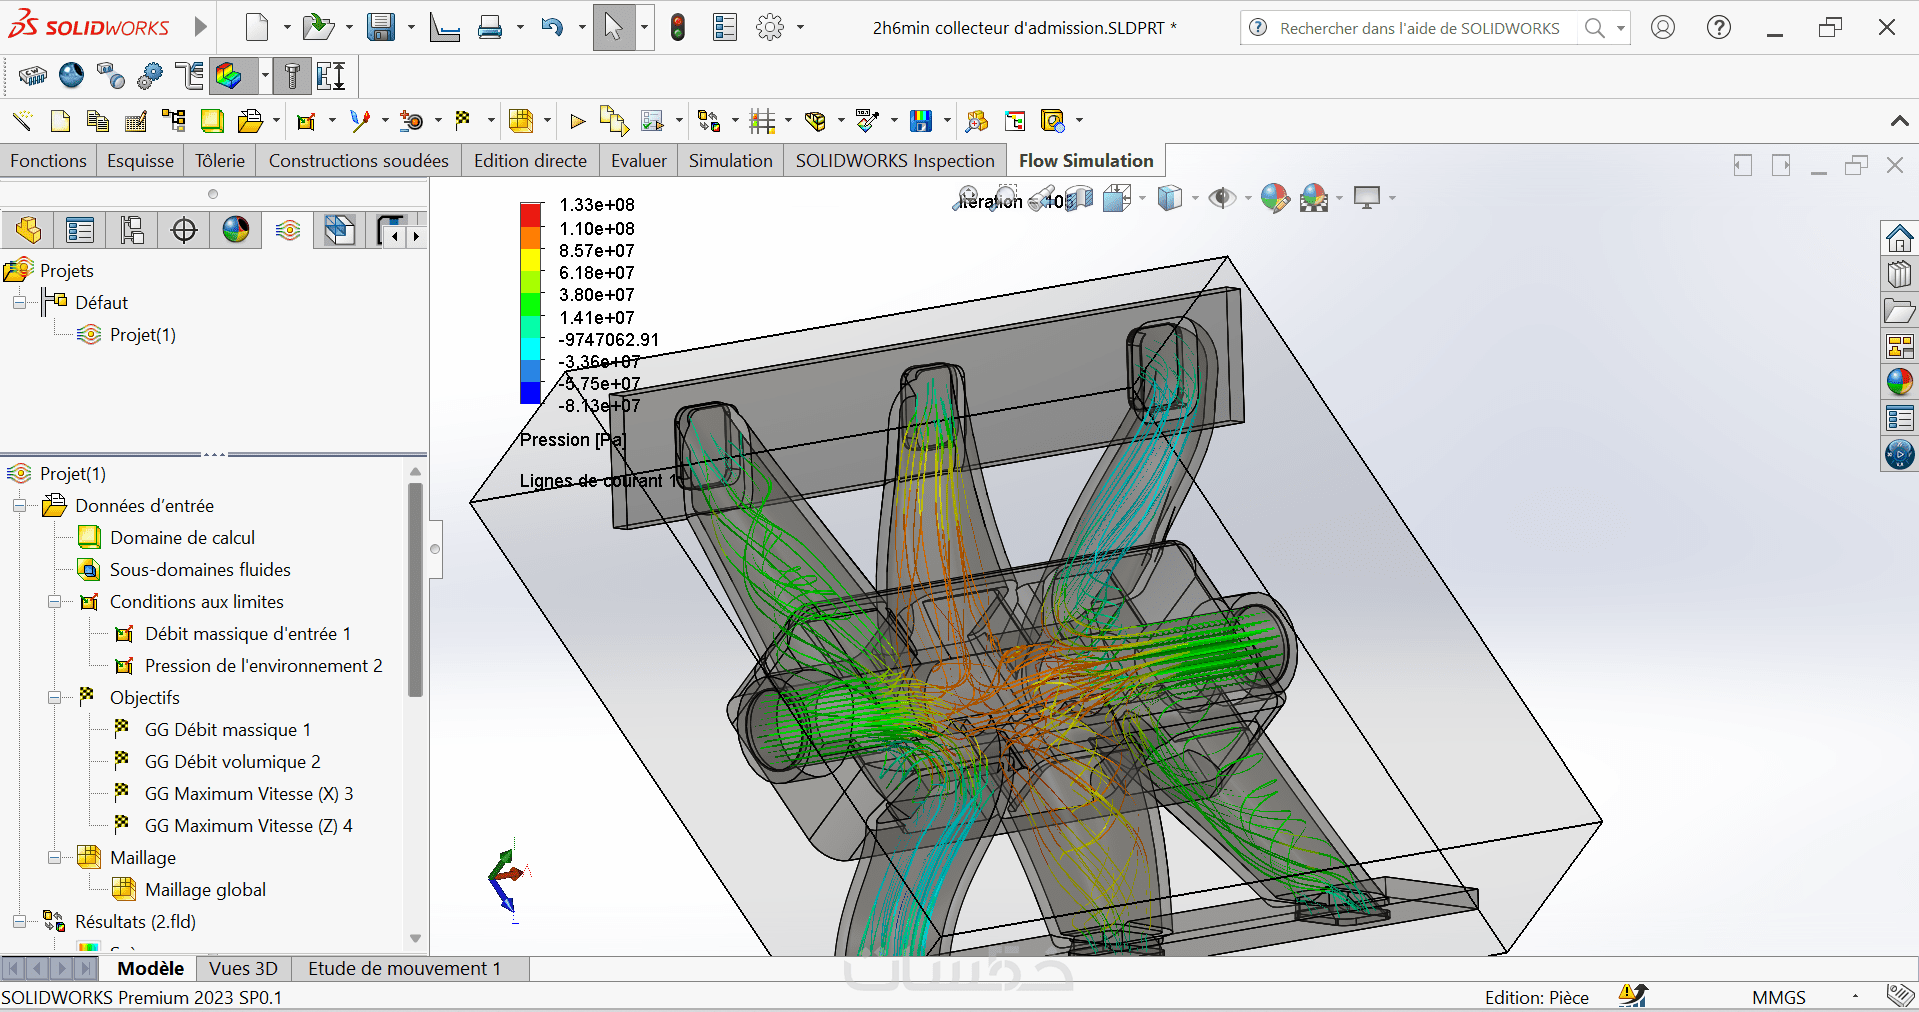Collapse the Données d'entrée node
This screenshot has width=1919, height=1012.
(19, 506)
